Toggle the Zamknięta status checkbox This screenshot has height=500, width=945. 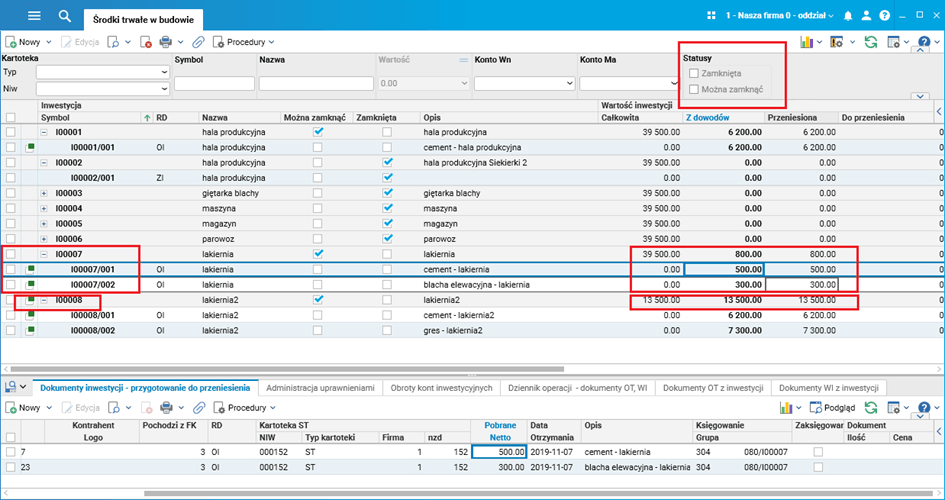694,73
